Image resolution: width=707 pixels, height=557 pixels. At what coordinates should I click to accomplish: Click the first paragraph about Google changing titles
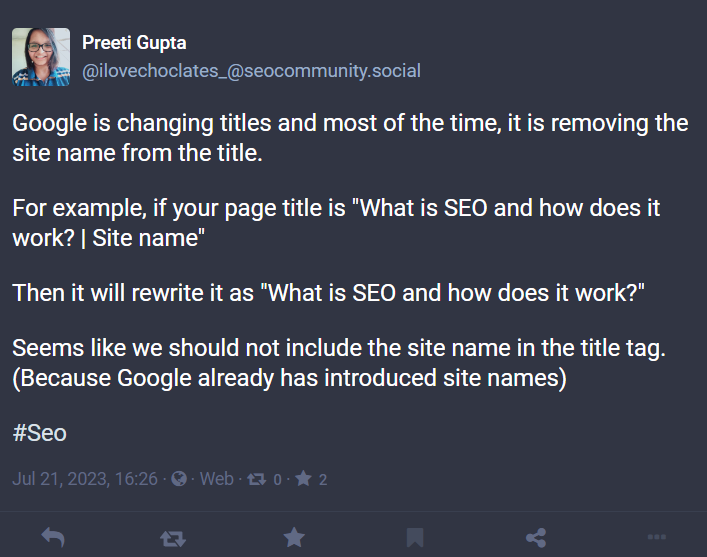(x=350, y=138)
